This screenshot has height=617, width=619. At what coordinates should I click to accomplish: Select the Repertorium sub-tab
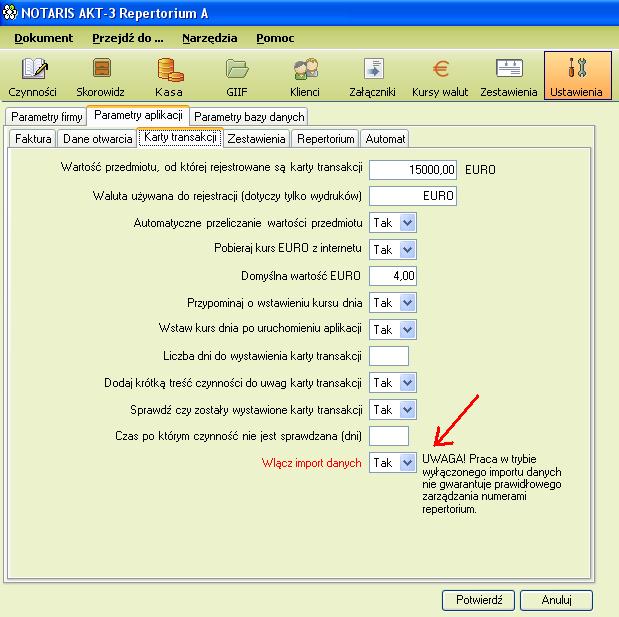point(326,139)
